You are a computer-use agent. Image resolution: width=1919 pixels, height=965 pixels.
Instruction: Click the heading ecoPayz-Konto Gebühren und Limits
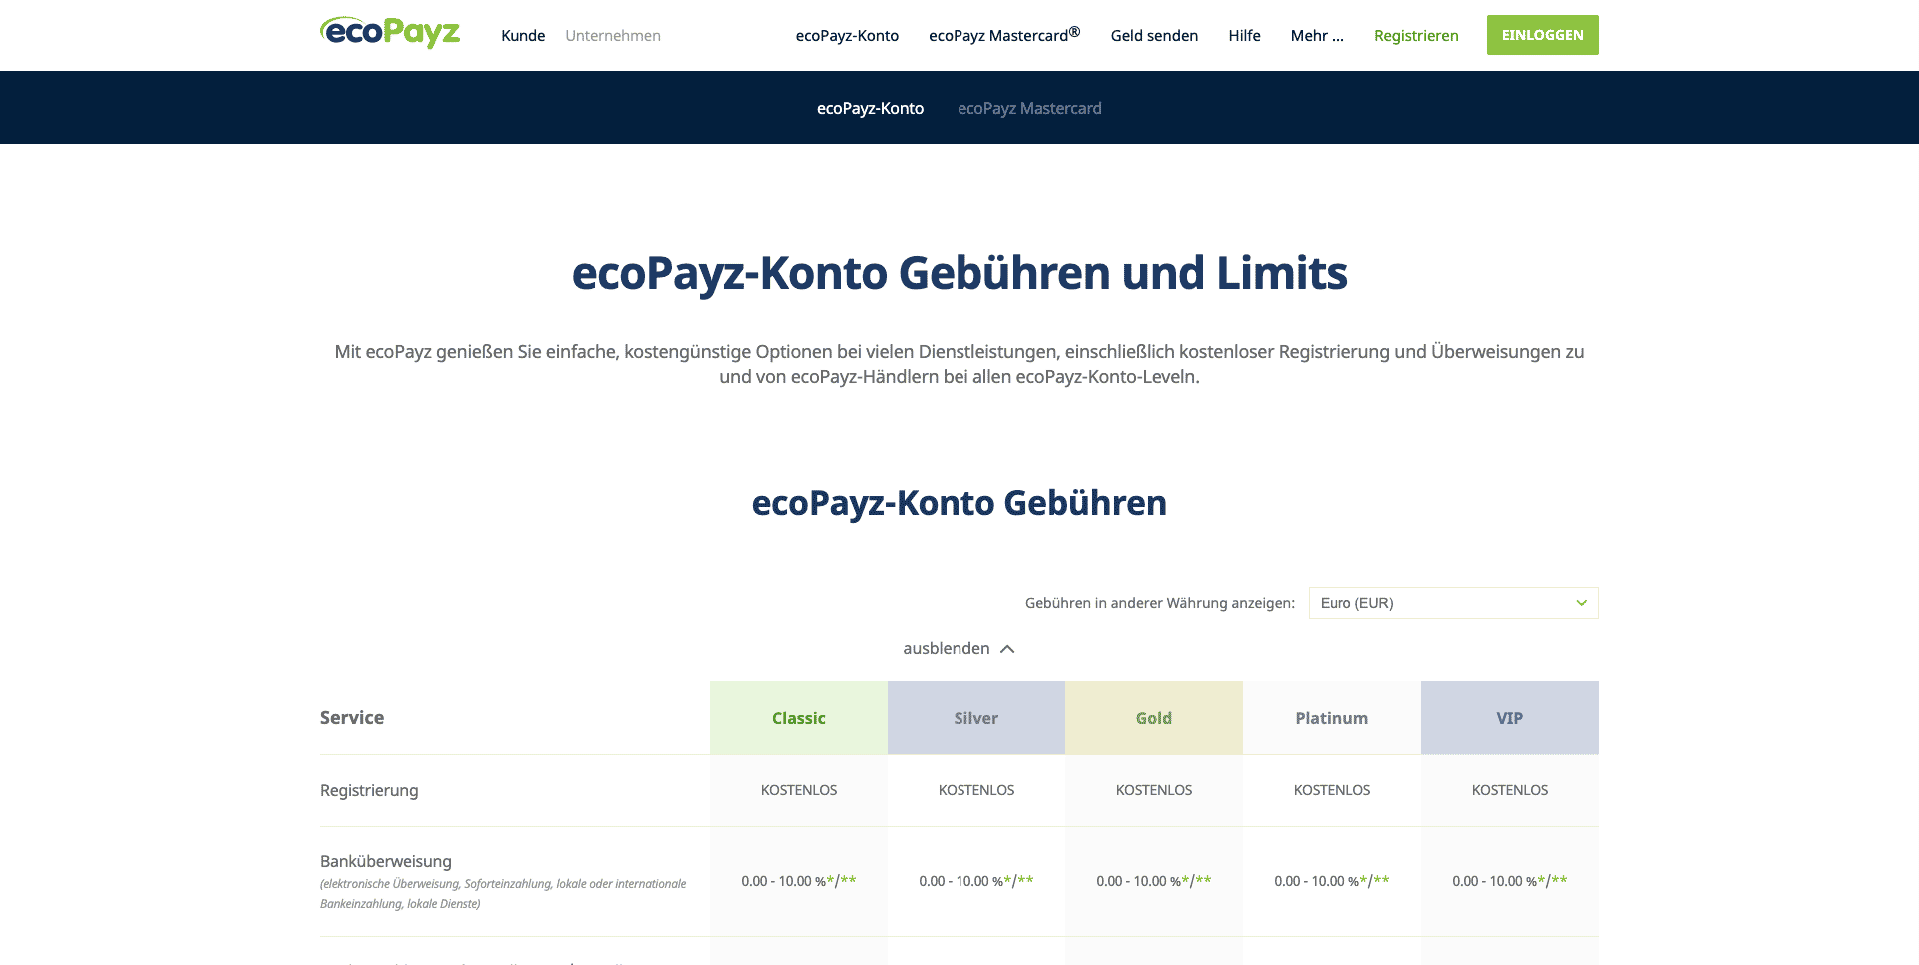(959, 273)
